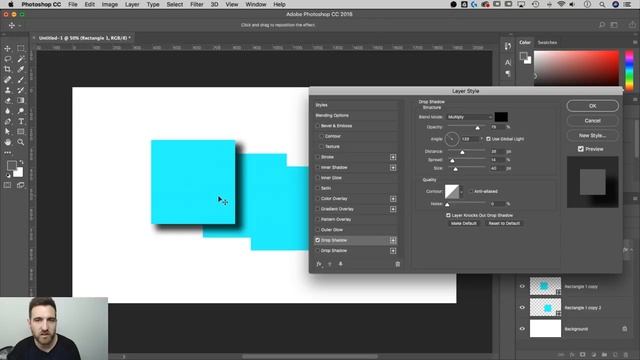Screen dimensions: 640x360
Task: Hide the Rectangle 1 copy layer
Action: [x=522, y=287]
